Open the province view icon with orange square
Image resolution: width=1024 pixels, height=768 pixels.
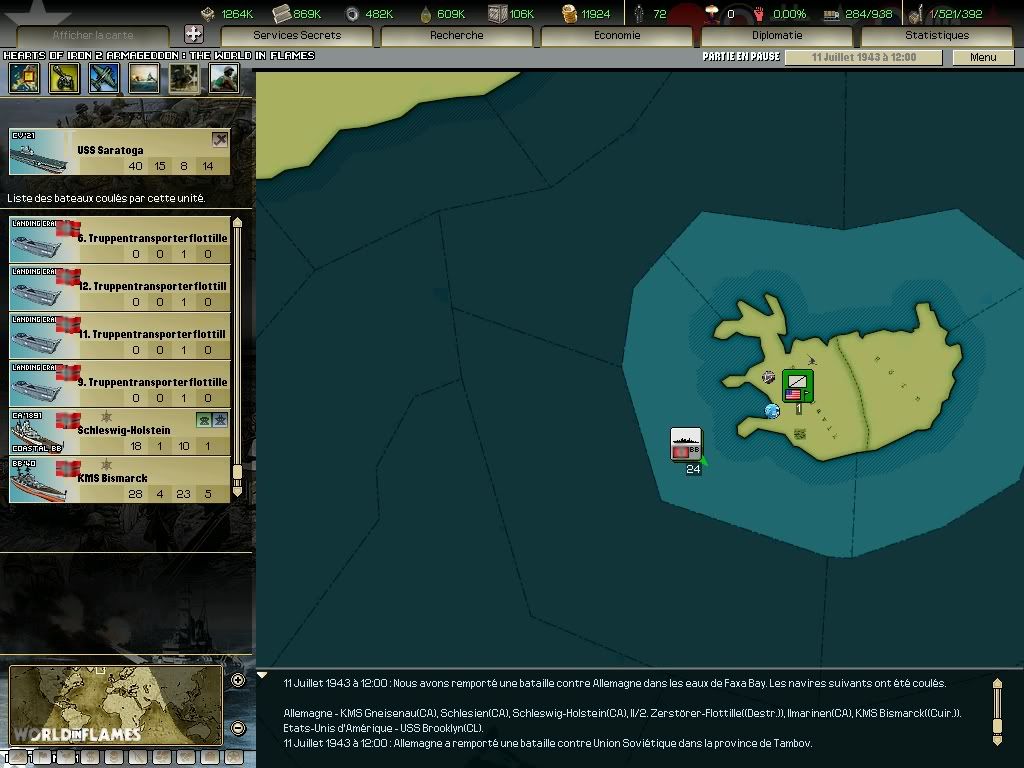coord(24,78)
